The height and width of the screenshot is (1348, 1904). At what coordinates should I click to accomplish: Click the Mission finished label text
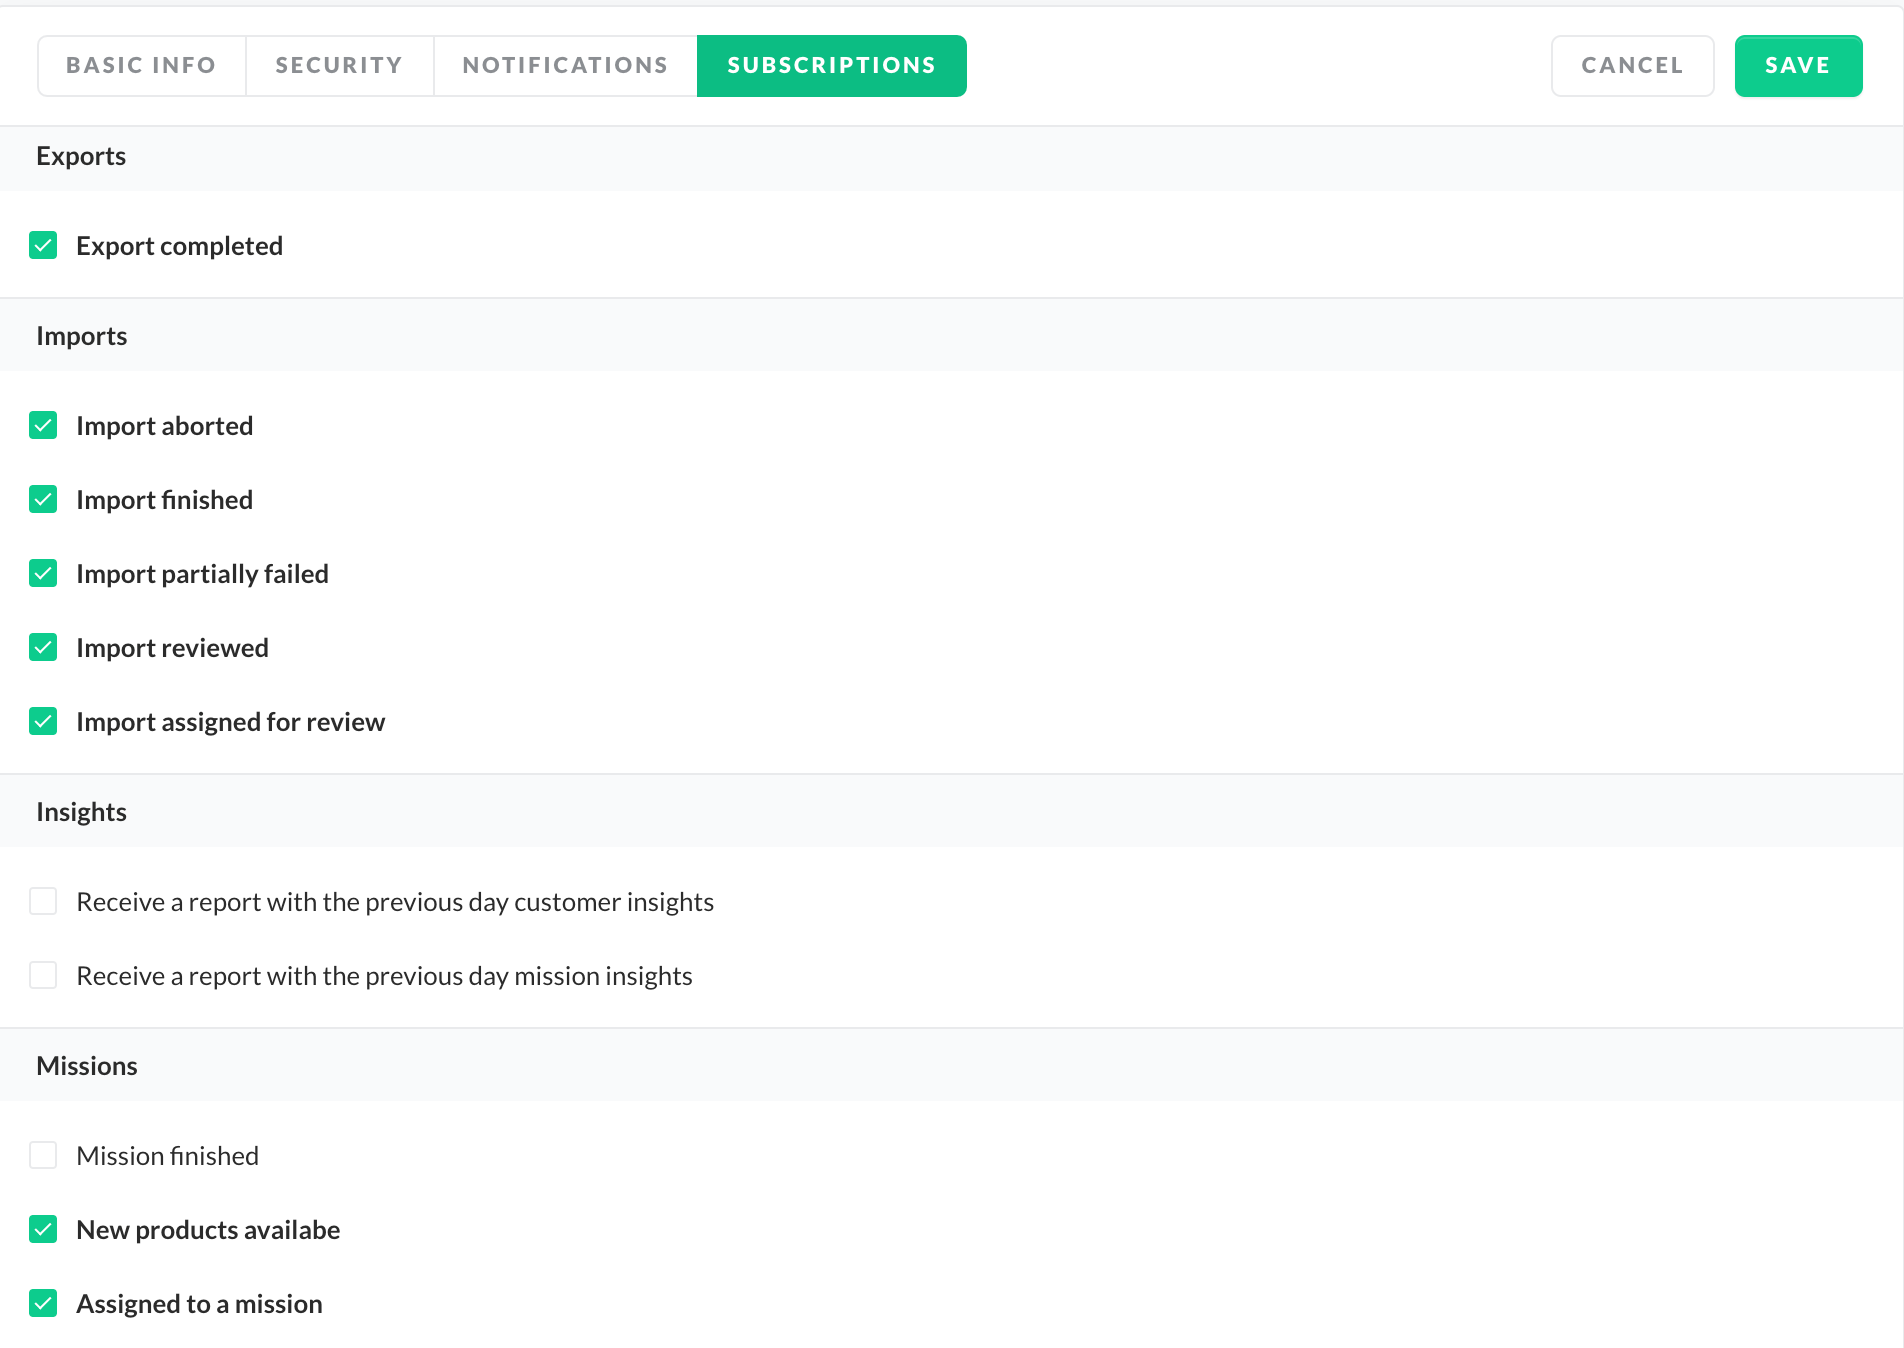point(167,1156)
